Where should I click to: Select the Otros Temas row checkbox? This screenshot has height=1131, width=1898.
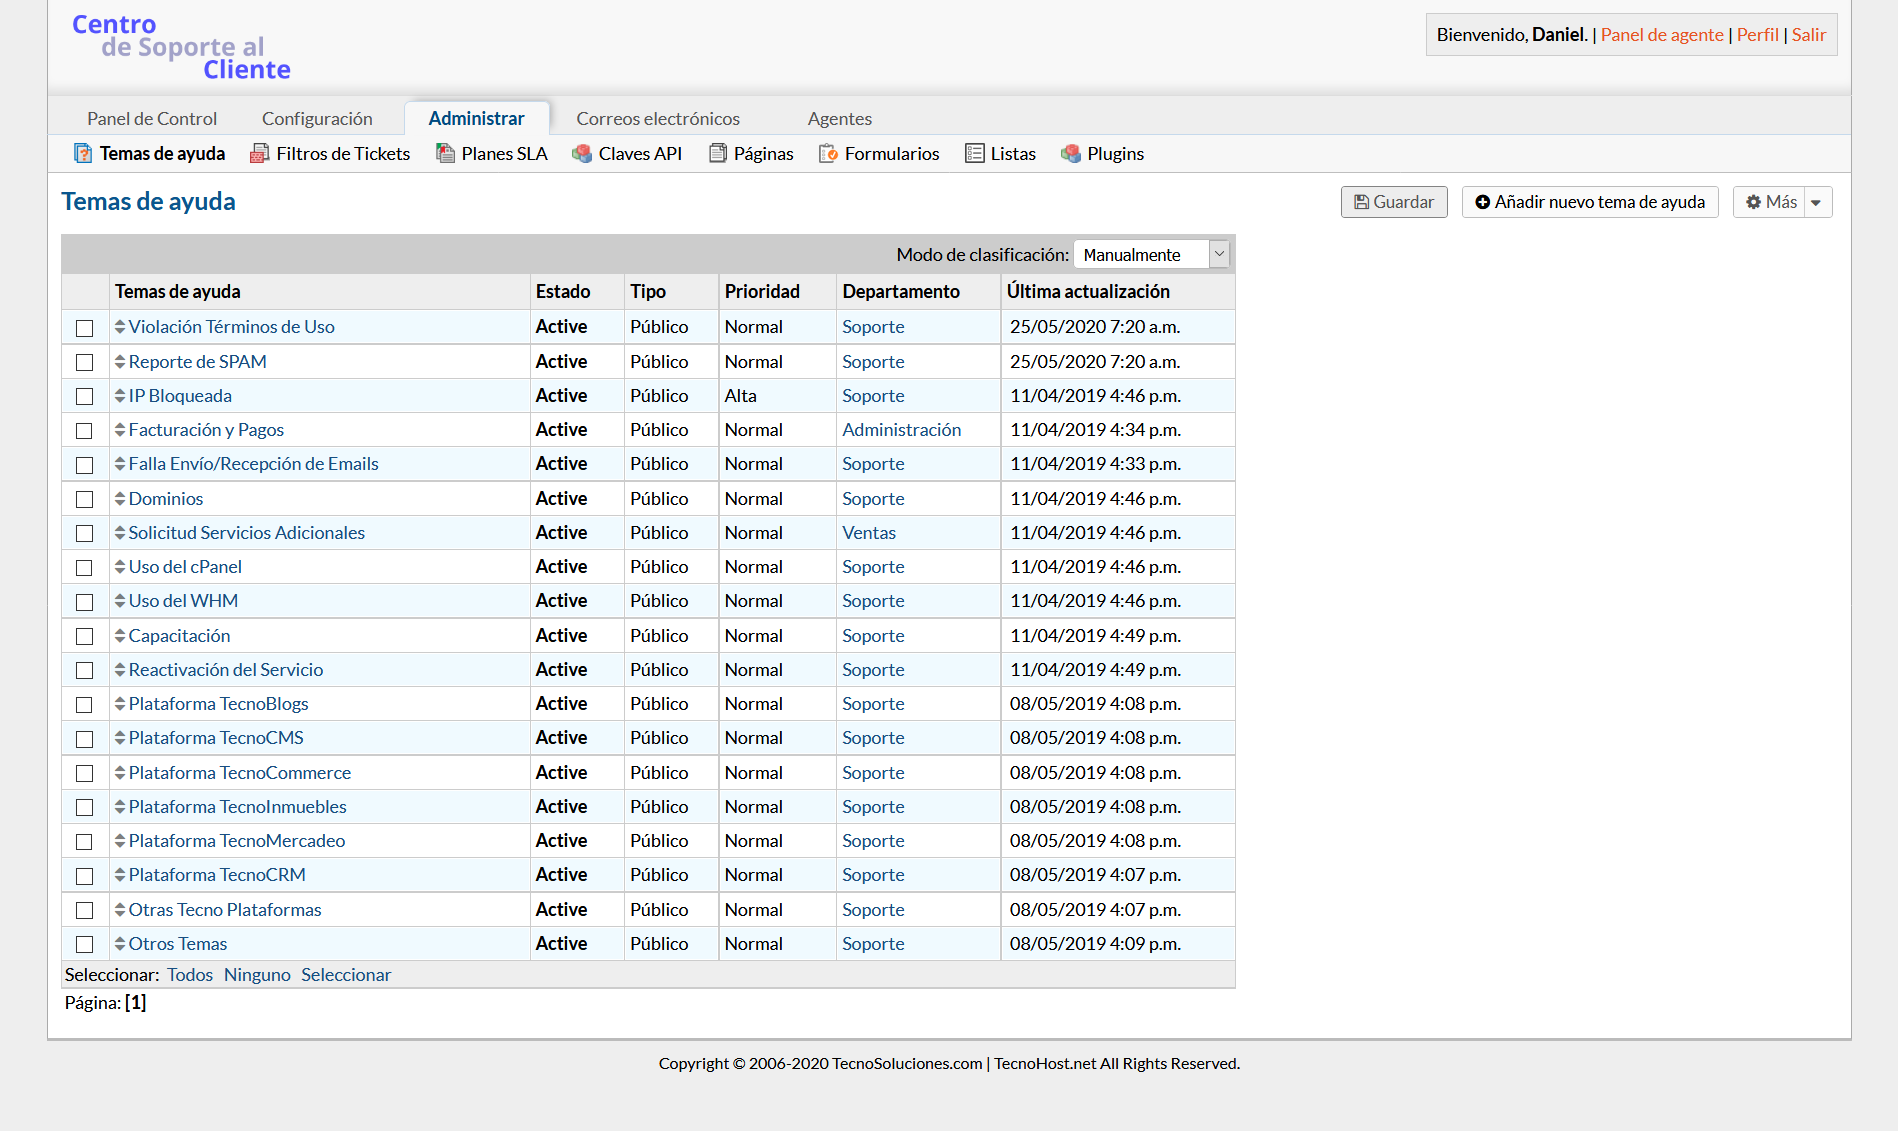[85, 945]
